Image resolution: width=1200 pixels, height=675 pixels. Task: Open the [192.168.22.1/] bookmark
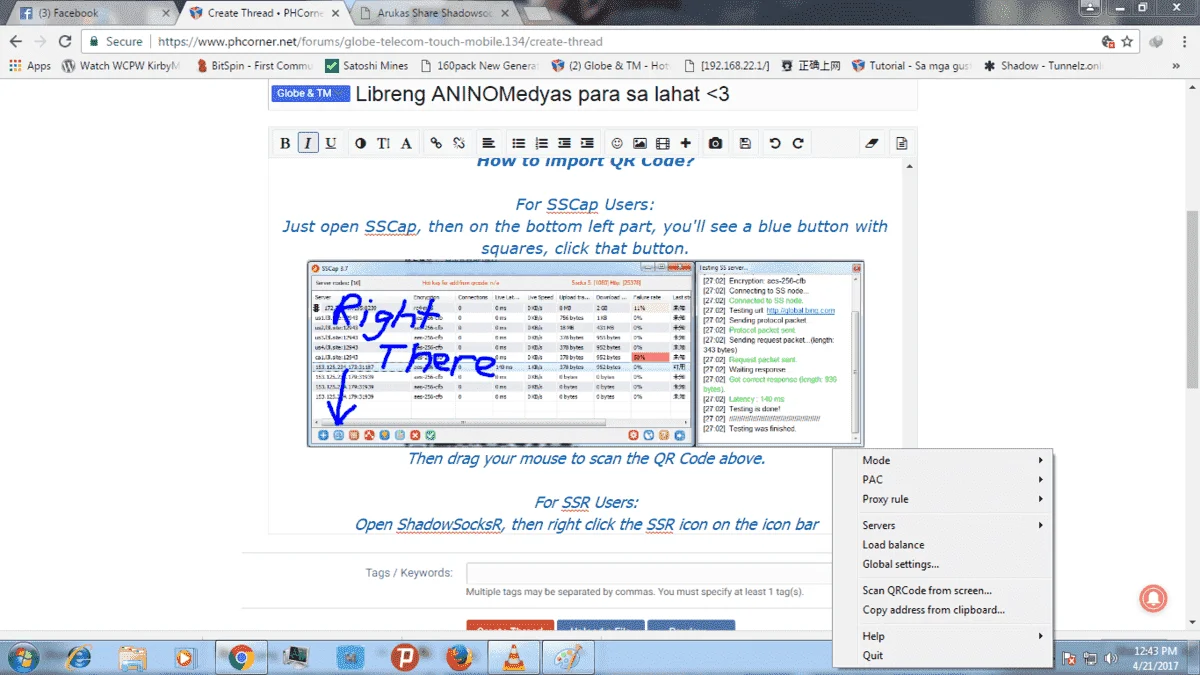click(726, 66)
